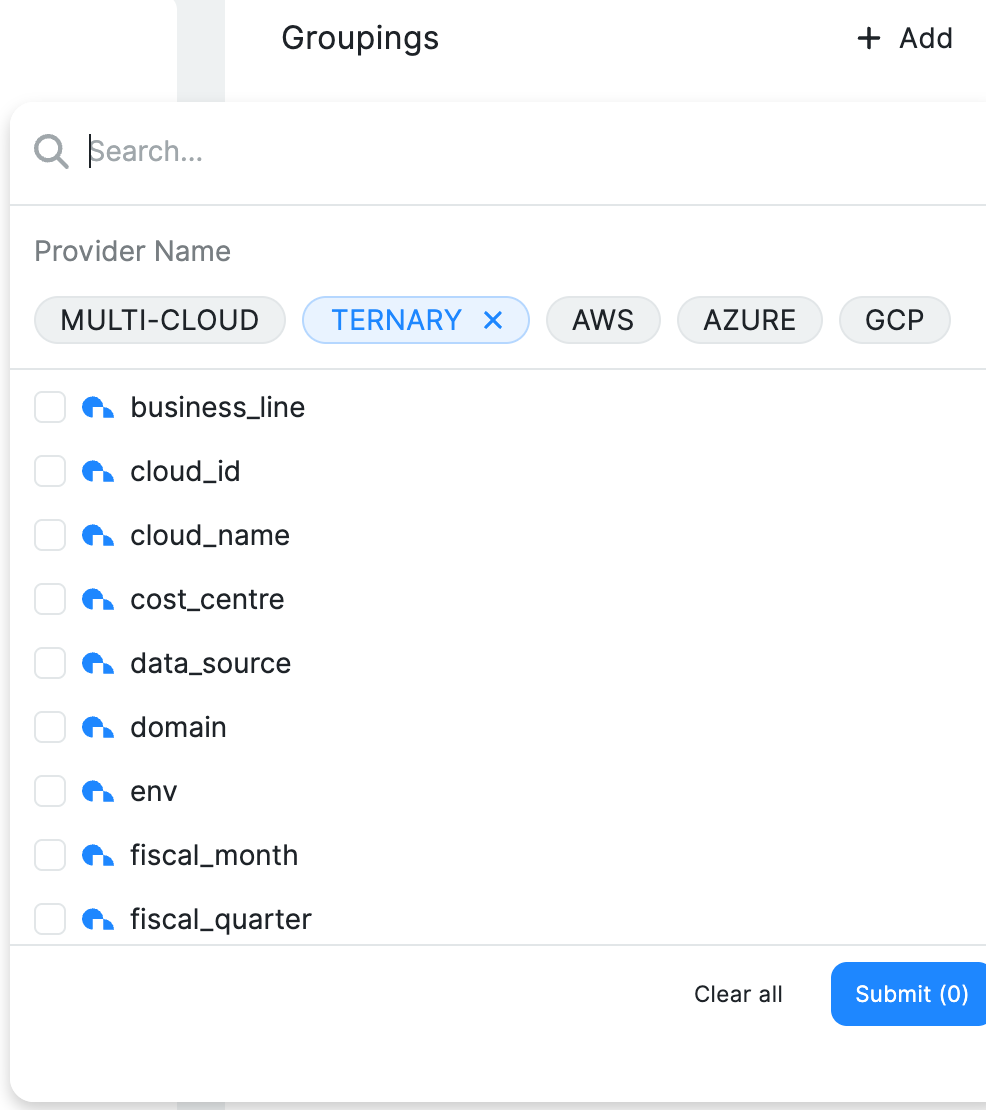
Task: Click the Ternary icon beside cloud_name
Action: 98,536
